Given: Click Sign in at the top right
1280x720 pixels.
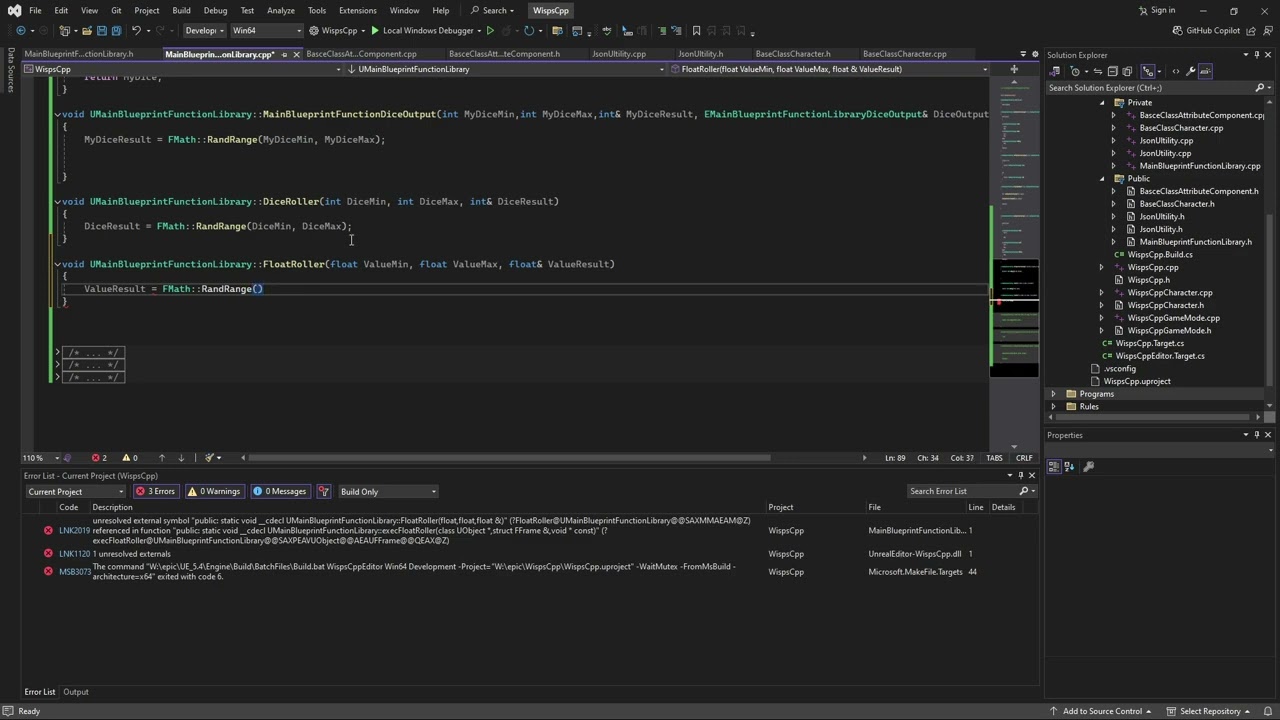Looking at the screenshot, I should point(1163,10).
